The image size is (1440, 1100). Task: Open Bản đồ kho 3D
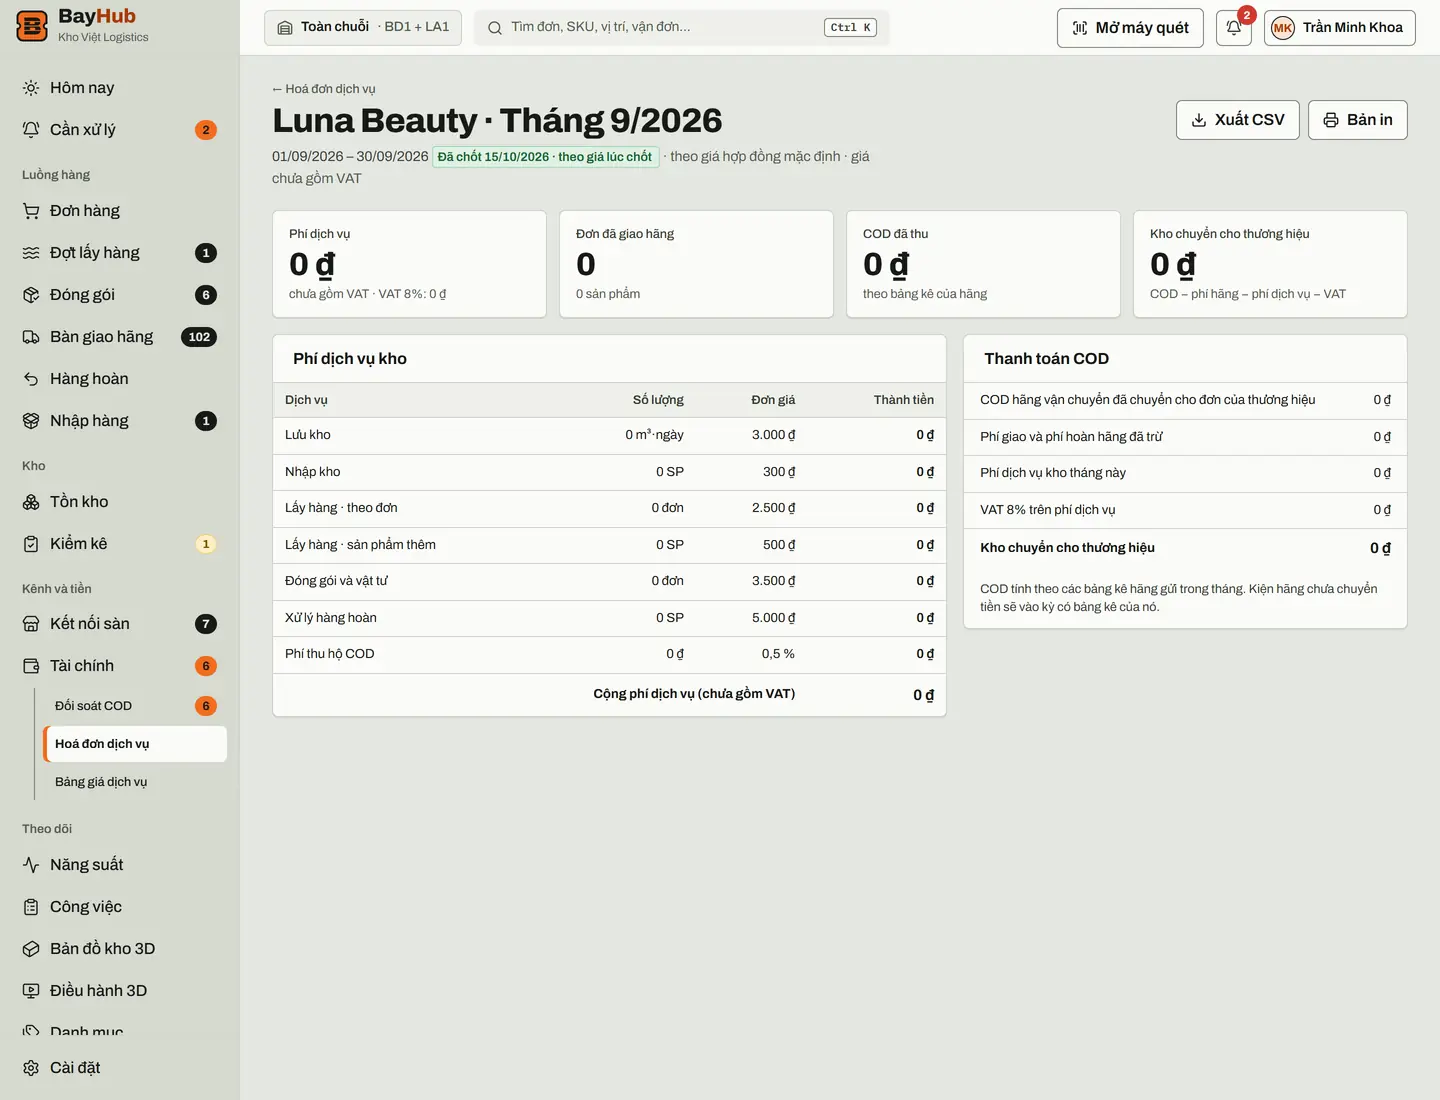(120, 949)
